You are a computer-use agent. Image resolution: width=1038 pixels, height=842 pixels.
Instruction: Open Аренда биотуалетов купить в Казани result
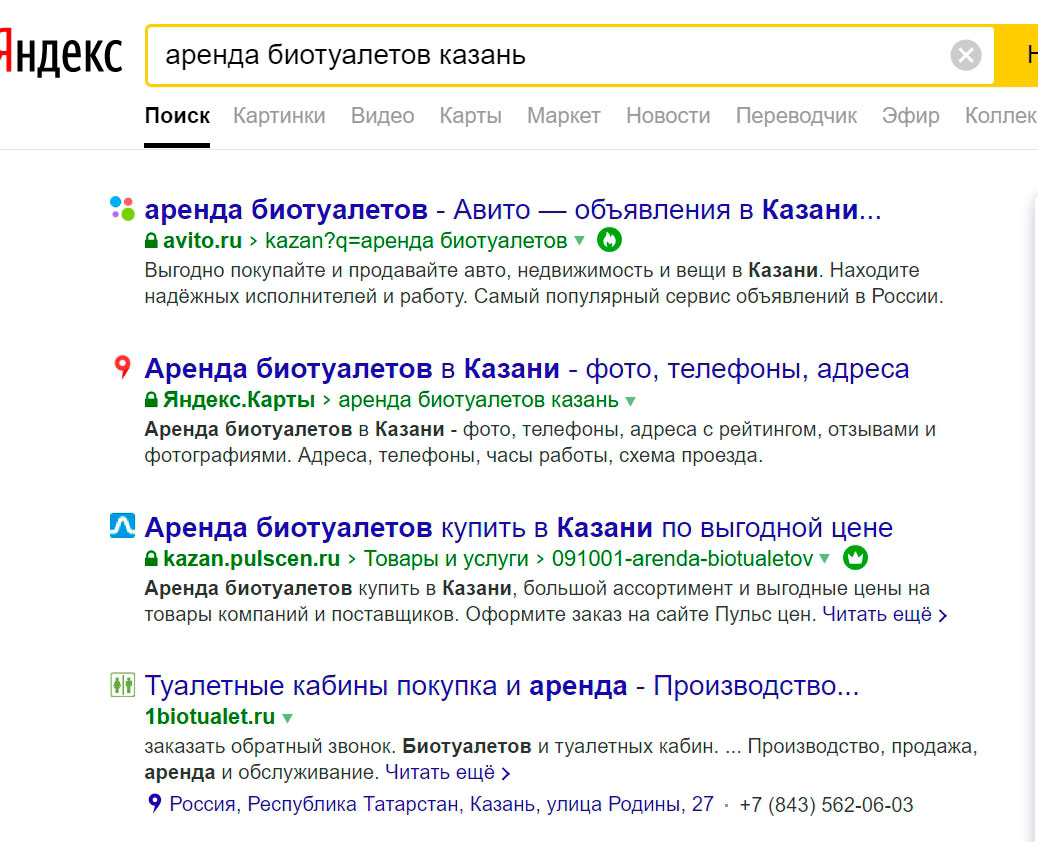[x=518, y=528]
